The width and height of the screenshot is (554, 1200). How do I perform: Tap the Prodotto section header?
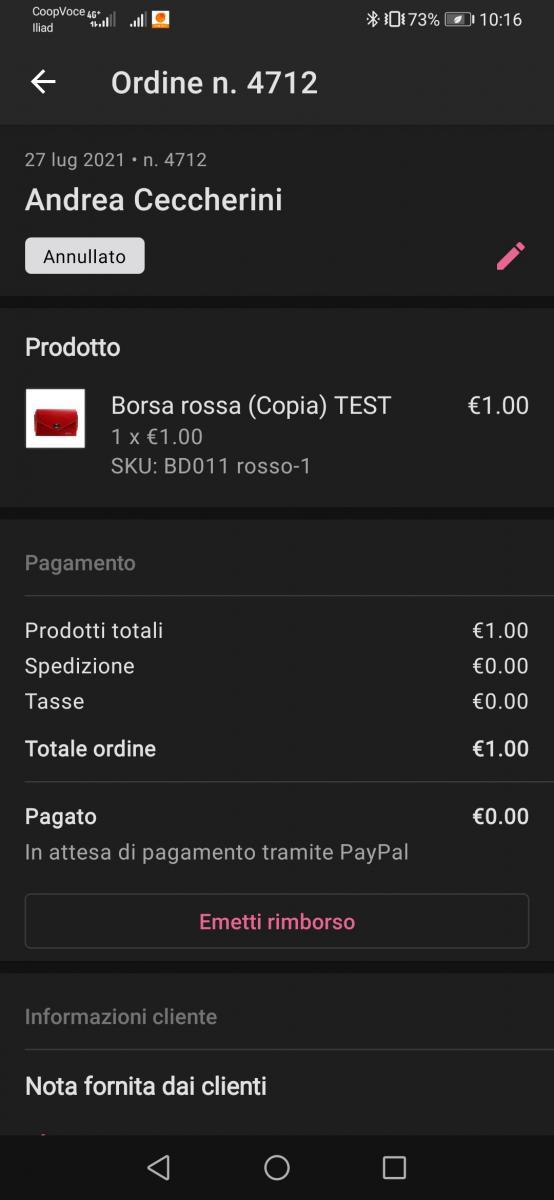(x=72, y=347)
